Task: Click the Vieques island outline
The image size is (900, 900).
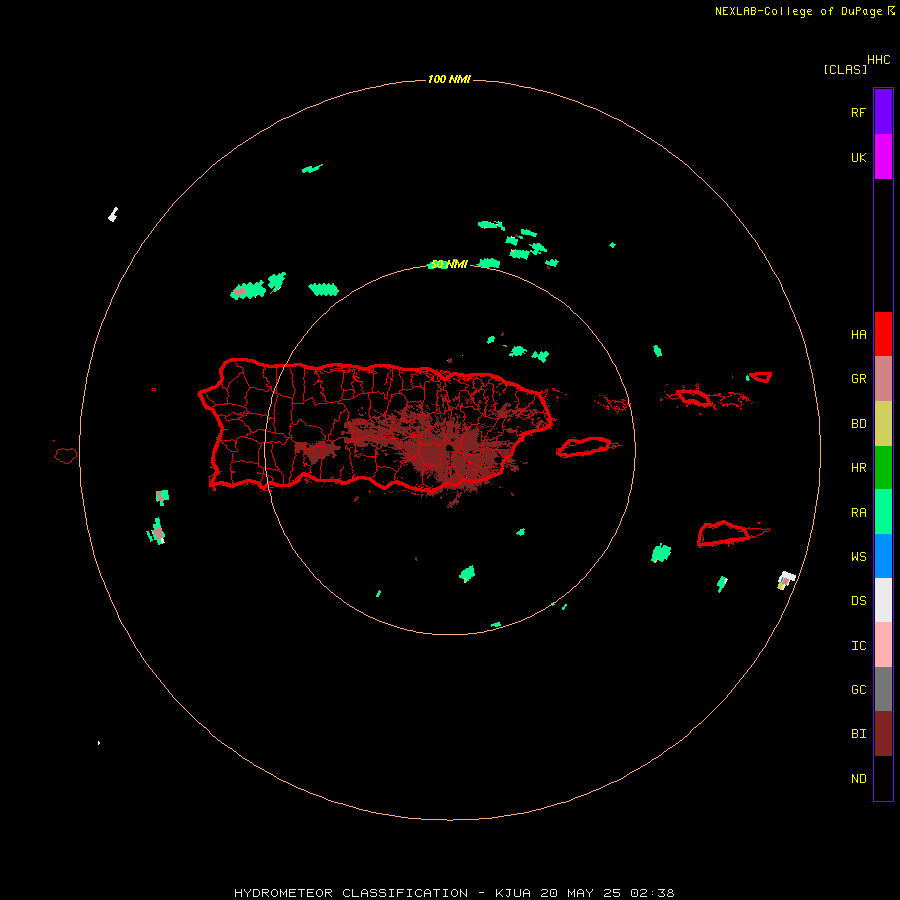Action: pos(584,447)
